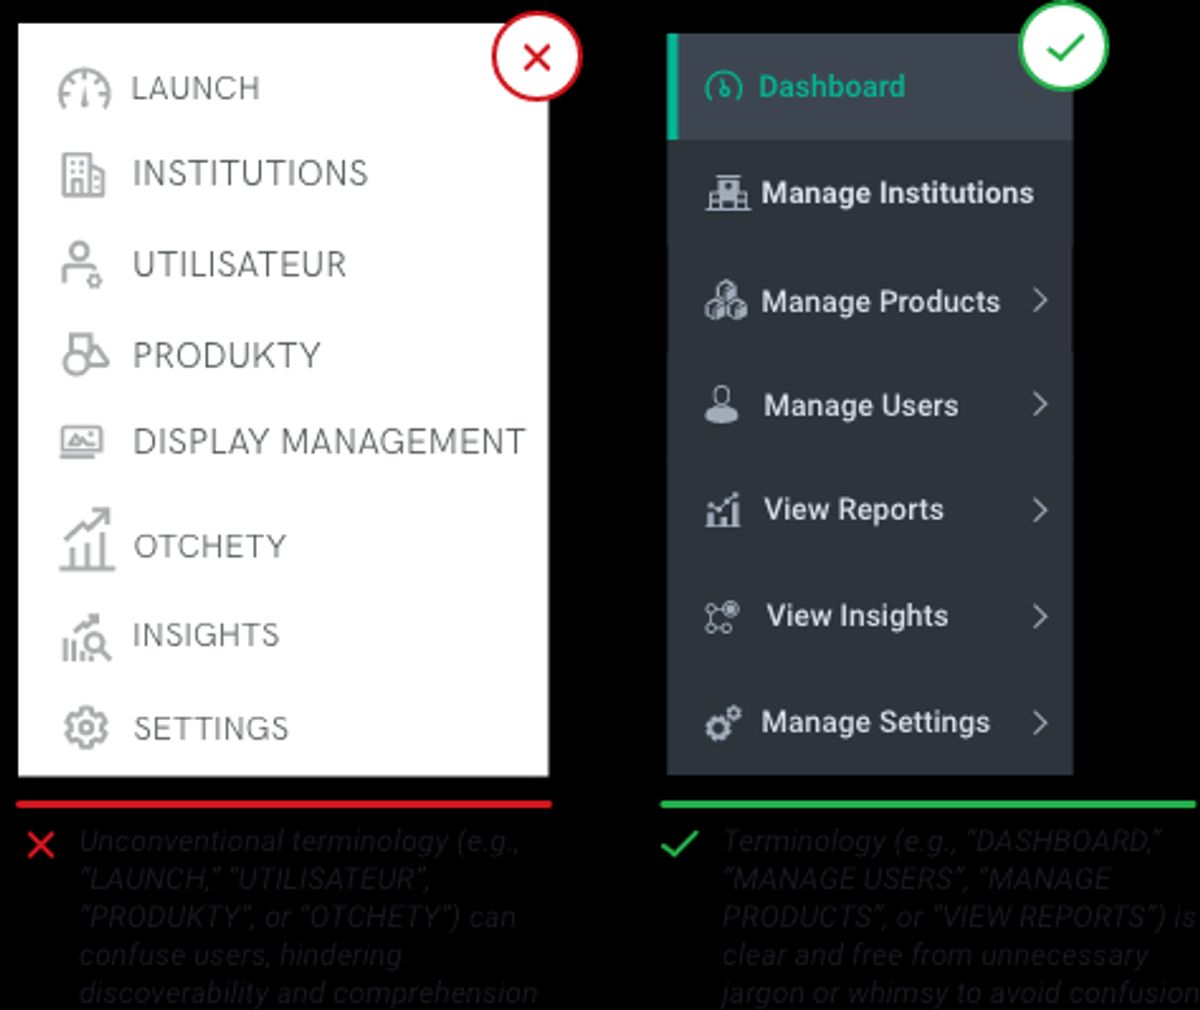Click the green checkmark badge circle
The height and width of the screenshot is (1010, 1200).
[1063, 46]
